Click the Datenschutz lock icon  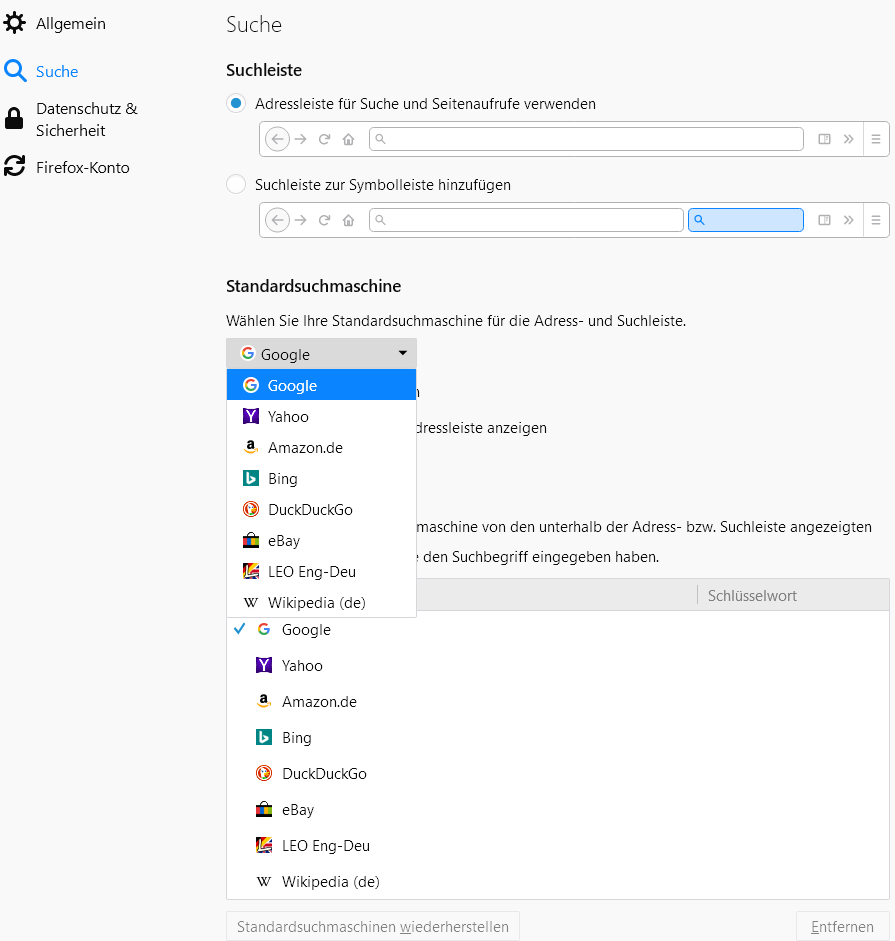coord(14,119)
